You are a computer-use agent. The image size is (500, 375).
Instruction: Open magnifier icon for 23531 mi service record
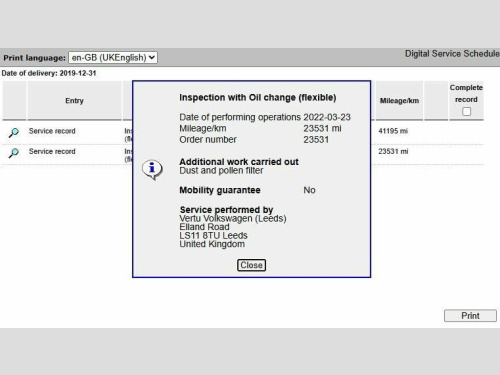(x=14, y=153)
